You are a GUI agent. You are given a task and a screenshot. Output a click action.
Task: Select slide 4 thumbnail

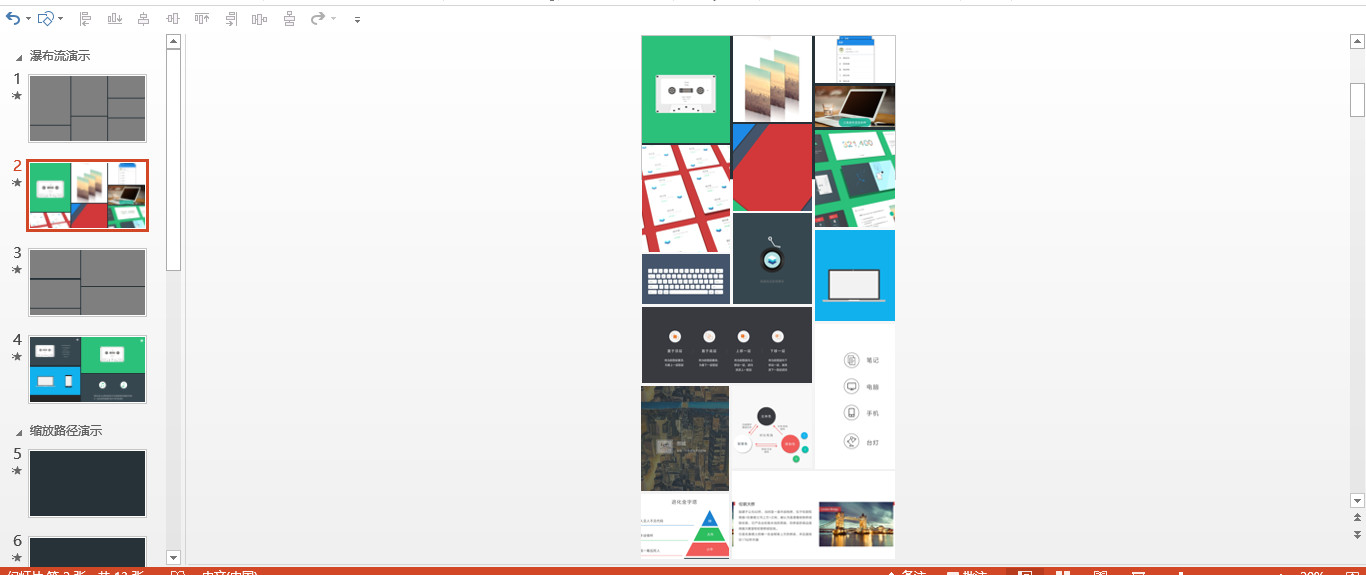[88, 369]
